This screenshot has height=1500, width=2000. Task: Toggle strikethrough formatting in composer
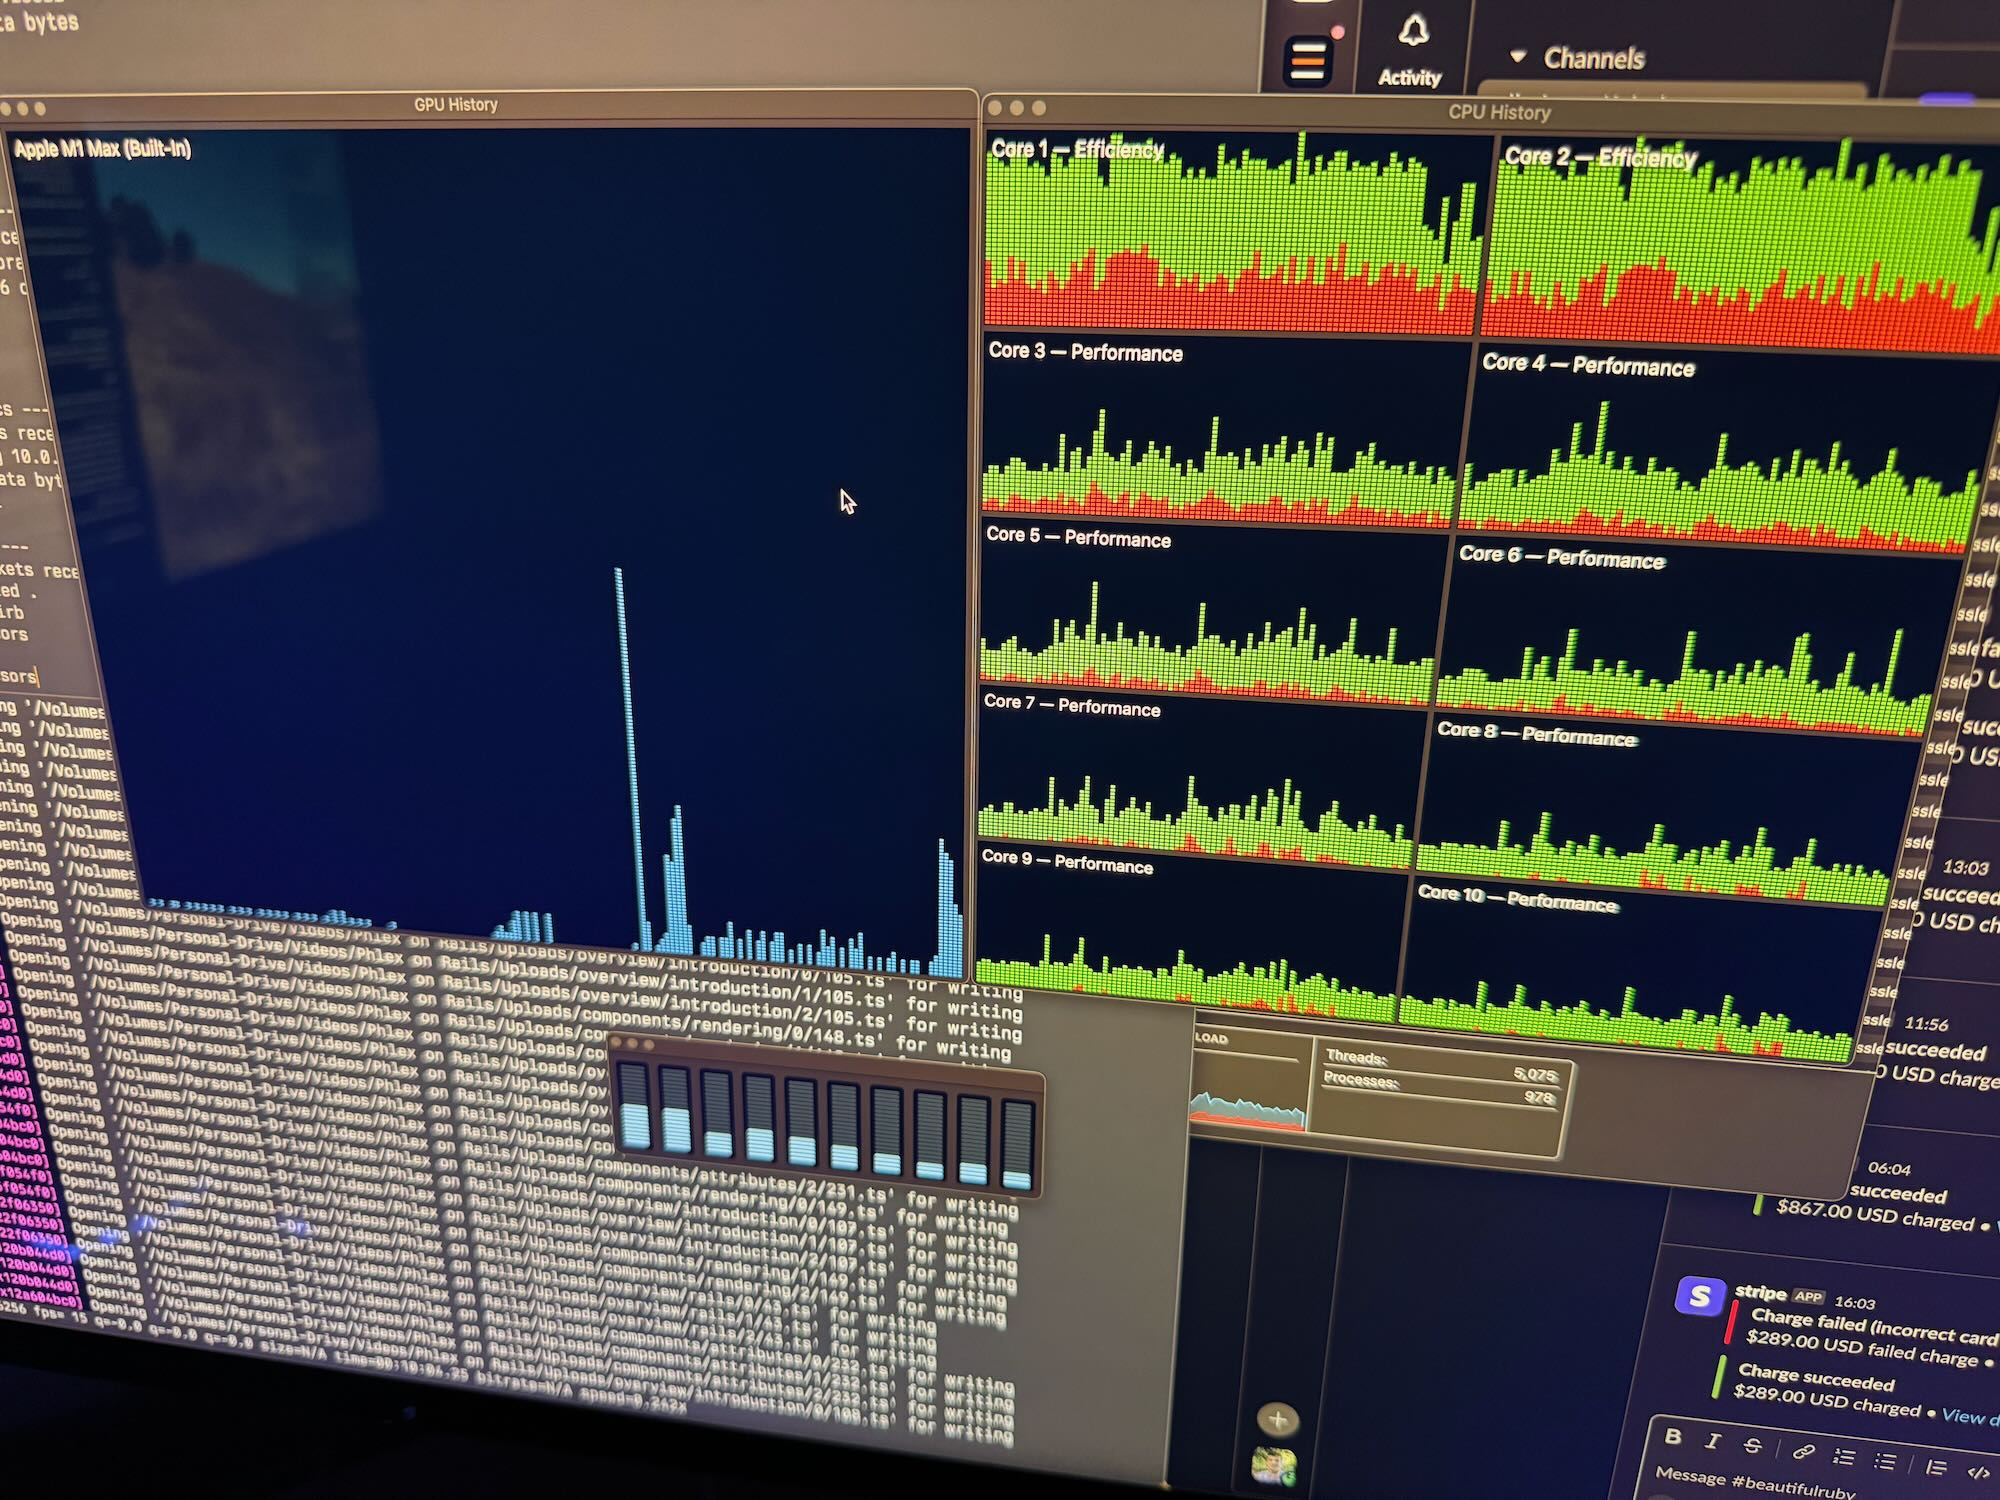[x=1752, y=1445]
